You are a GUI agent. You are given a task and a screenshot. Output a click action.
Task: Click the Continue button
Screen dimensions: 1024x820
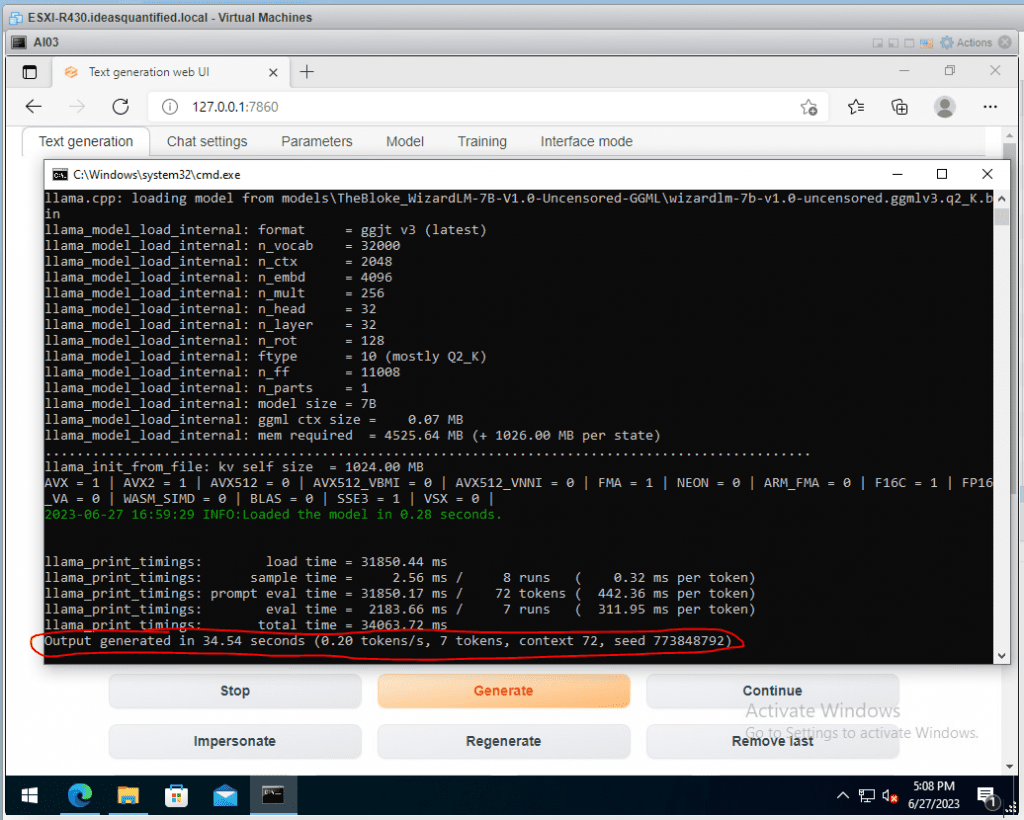[772, 691]
